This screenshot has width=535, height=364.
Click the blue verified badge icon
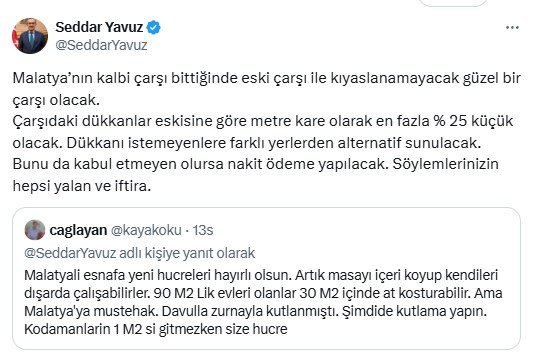[154, 27]
